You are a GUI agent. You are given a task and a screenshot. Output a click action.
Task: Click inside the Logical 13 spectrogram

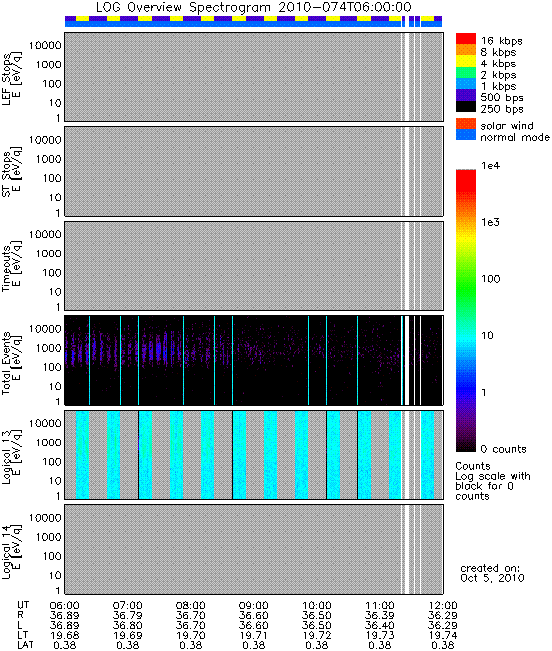[x=254, y=455]
